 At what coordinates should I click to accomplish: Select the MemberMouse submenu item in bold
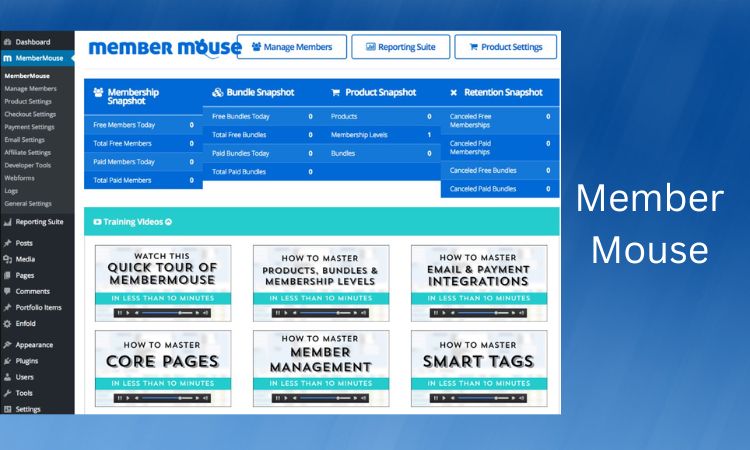tap(27, 76)
